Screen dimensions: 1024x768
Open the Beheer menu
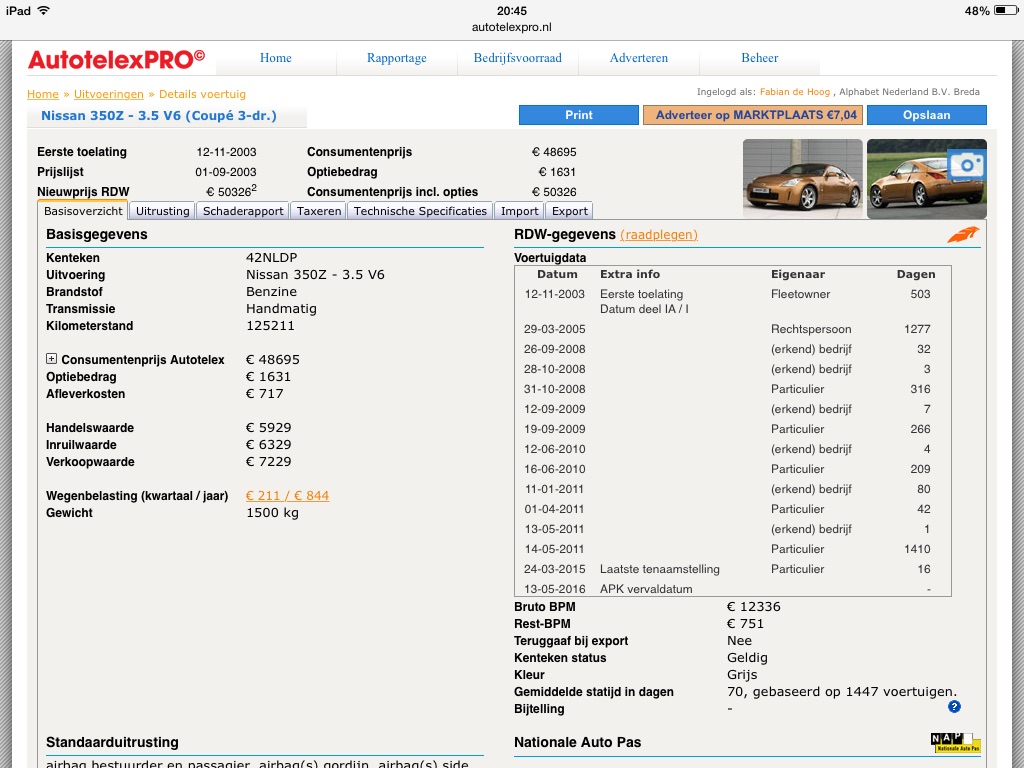click(x=760, y=58)
